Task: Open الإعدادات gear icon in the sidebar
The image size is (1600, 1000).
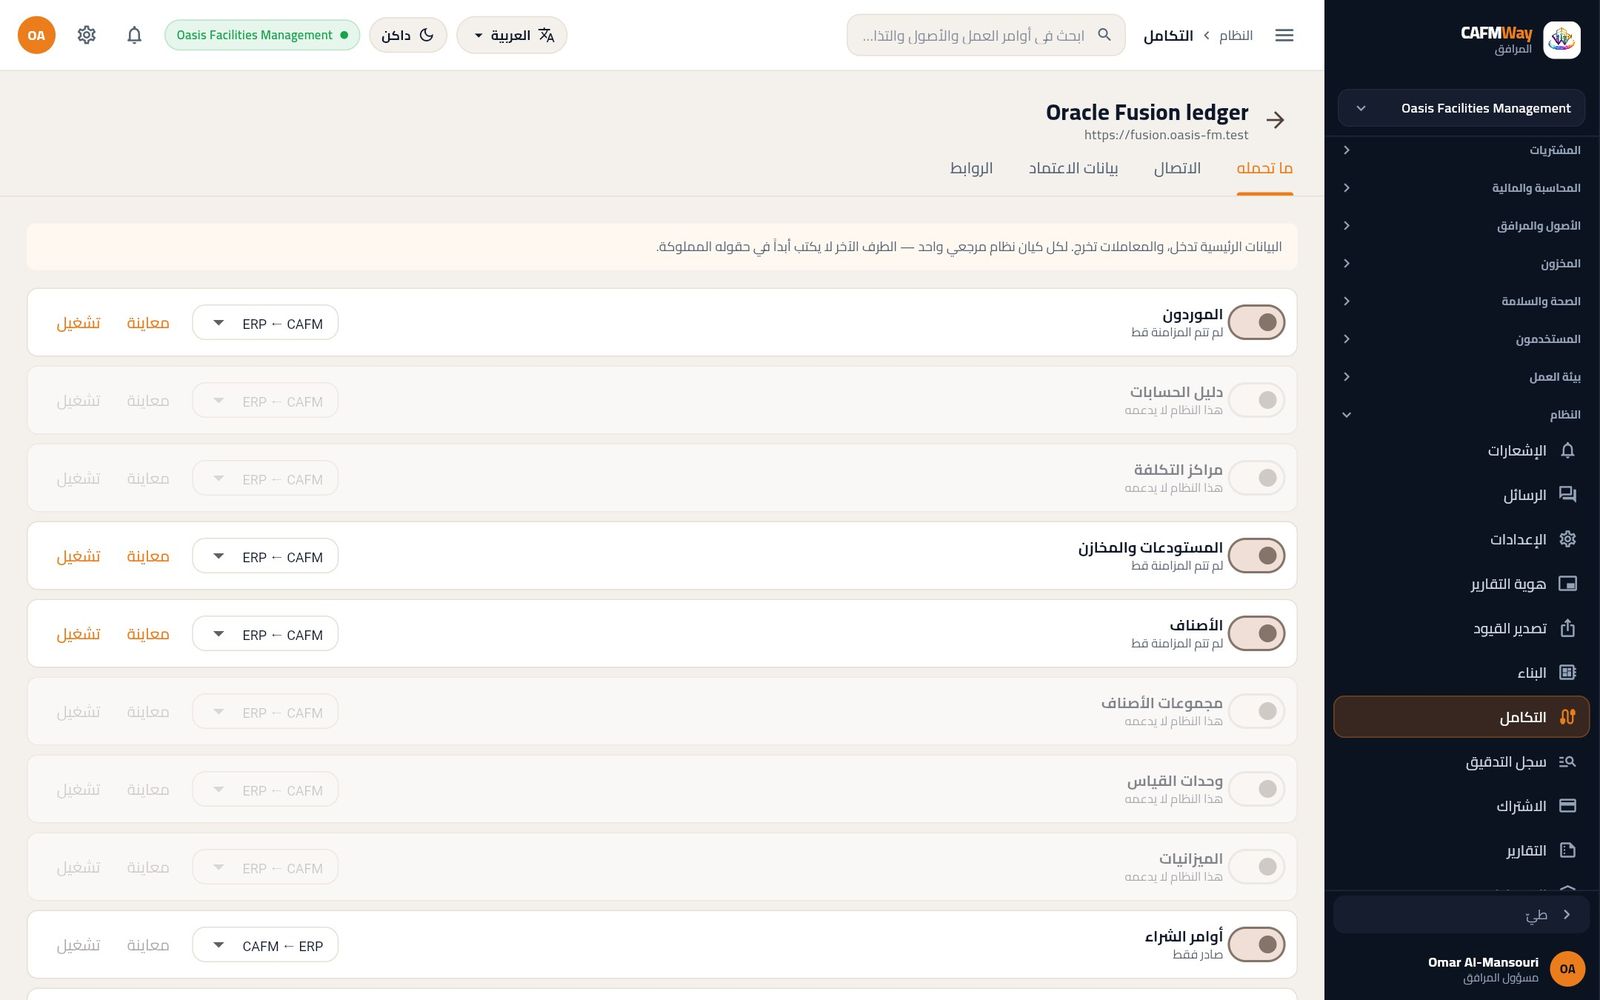Action: tap(1567, 539)
